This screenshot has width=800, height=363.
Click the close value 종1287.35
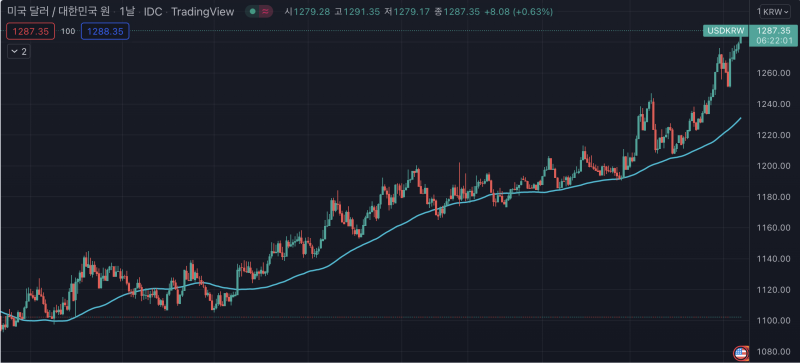[457, 11]
